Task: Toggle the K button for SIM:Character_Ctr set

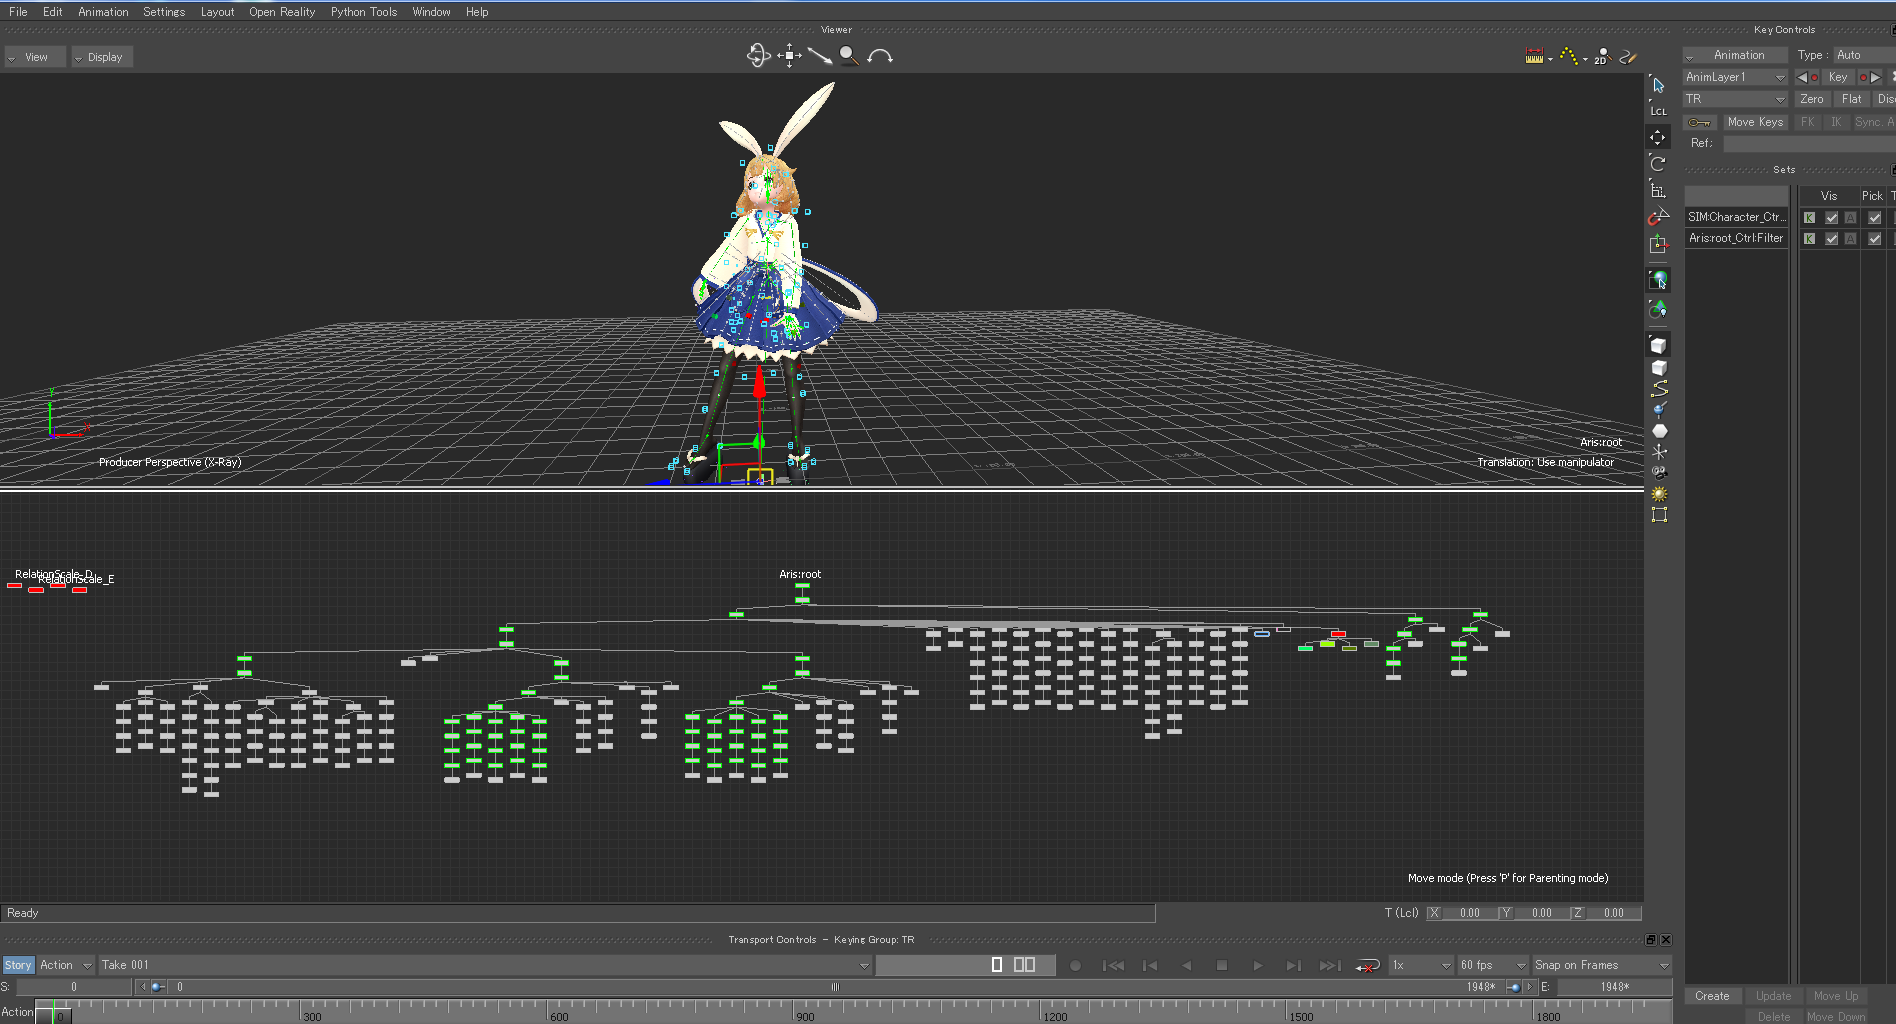Action: coord(1809,217)
